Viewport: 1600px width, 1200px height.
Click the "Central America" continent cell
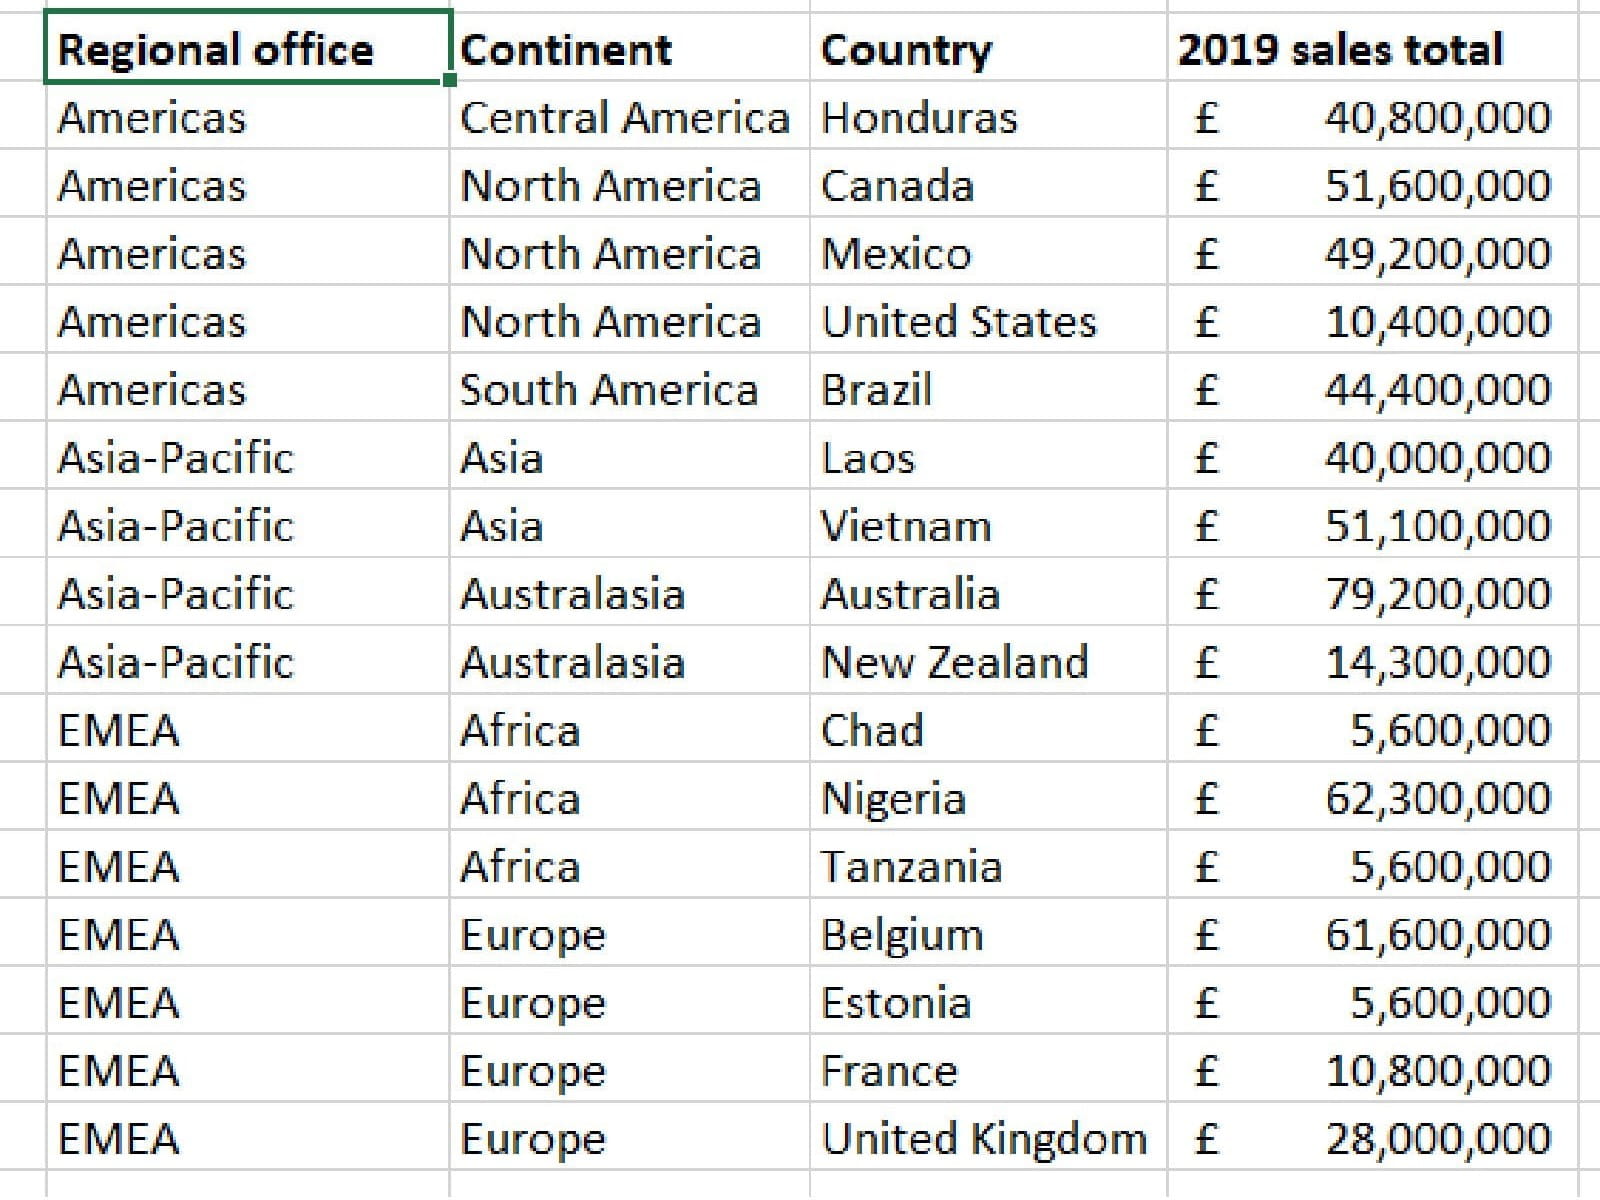624,118
